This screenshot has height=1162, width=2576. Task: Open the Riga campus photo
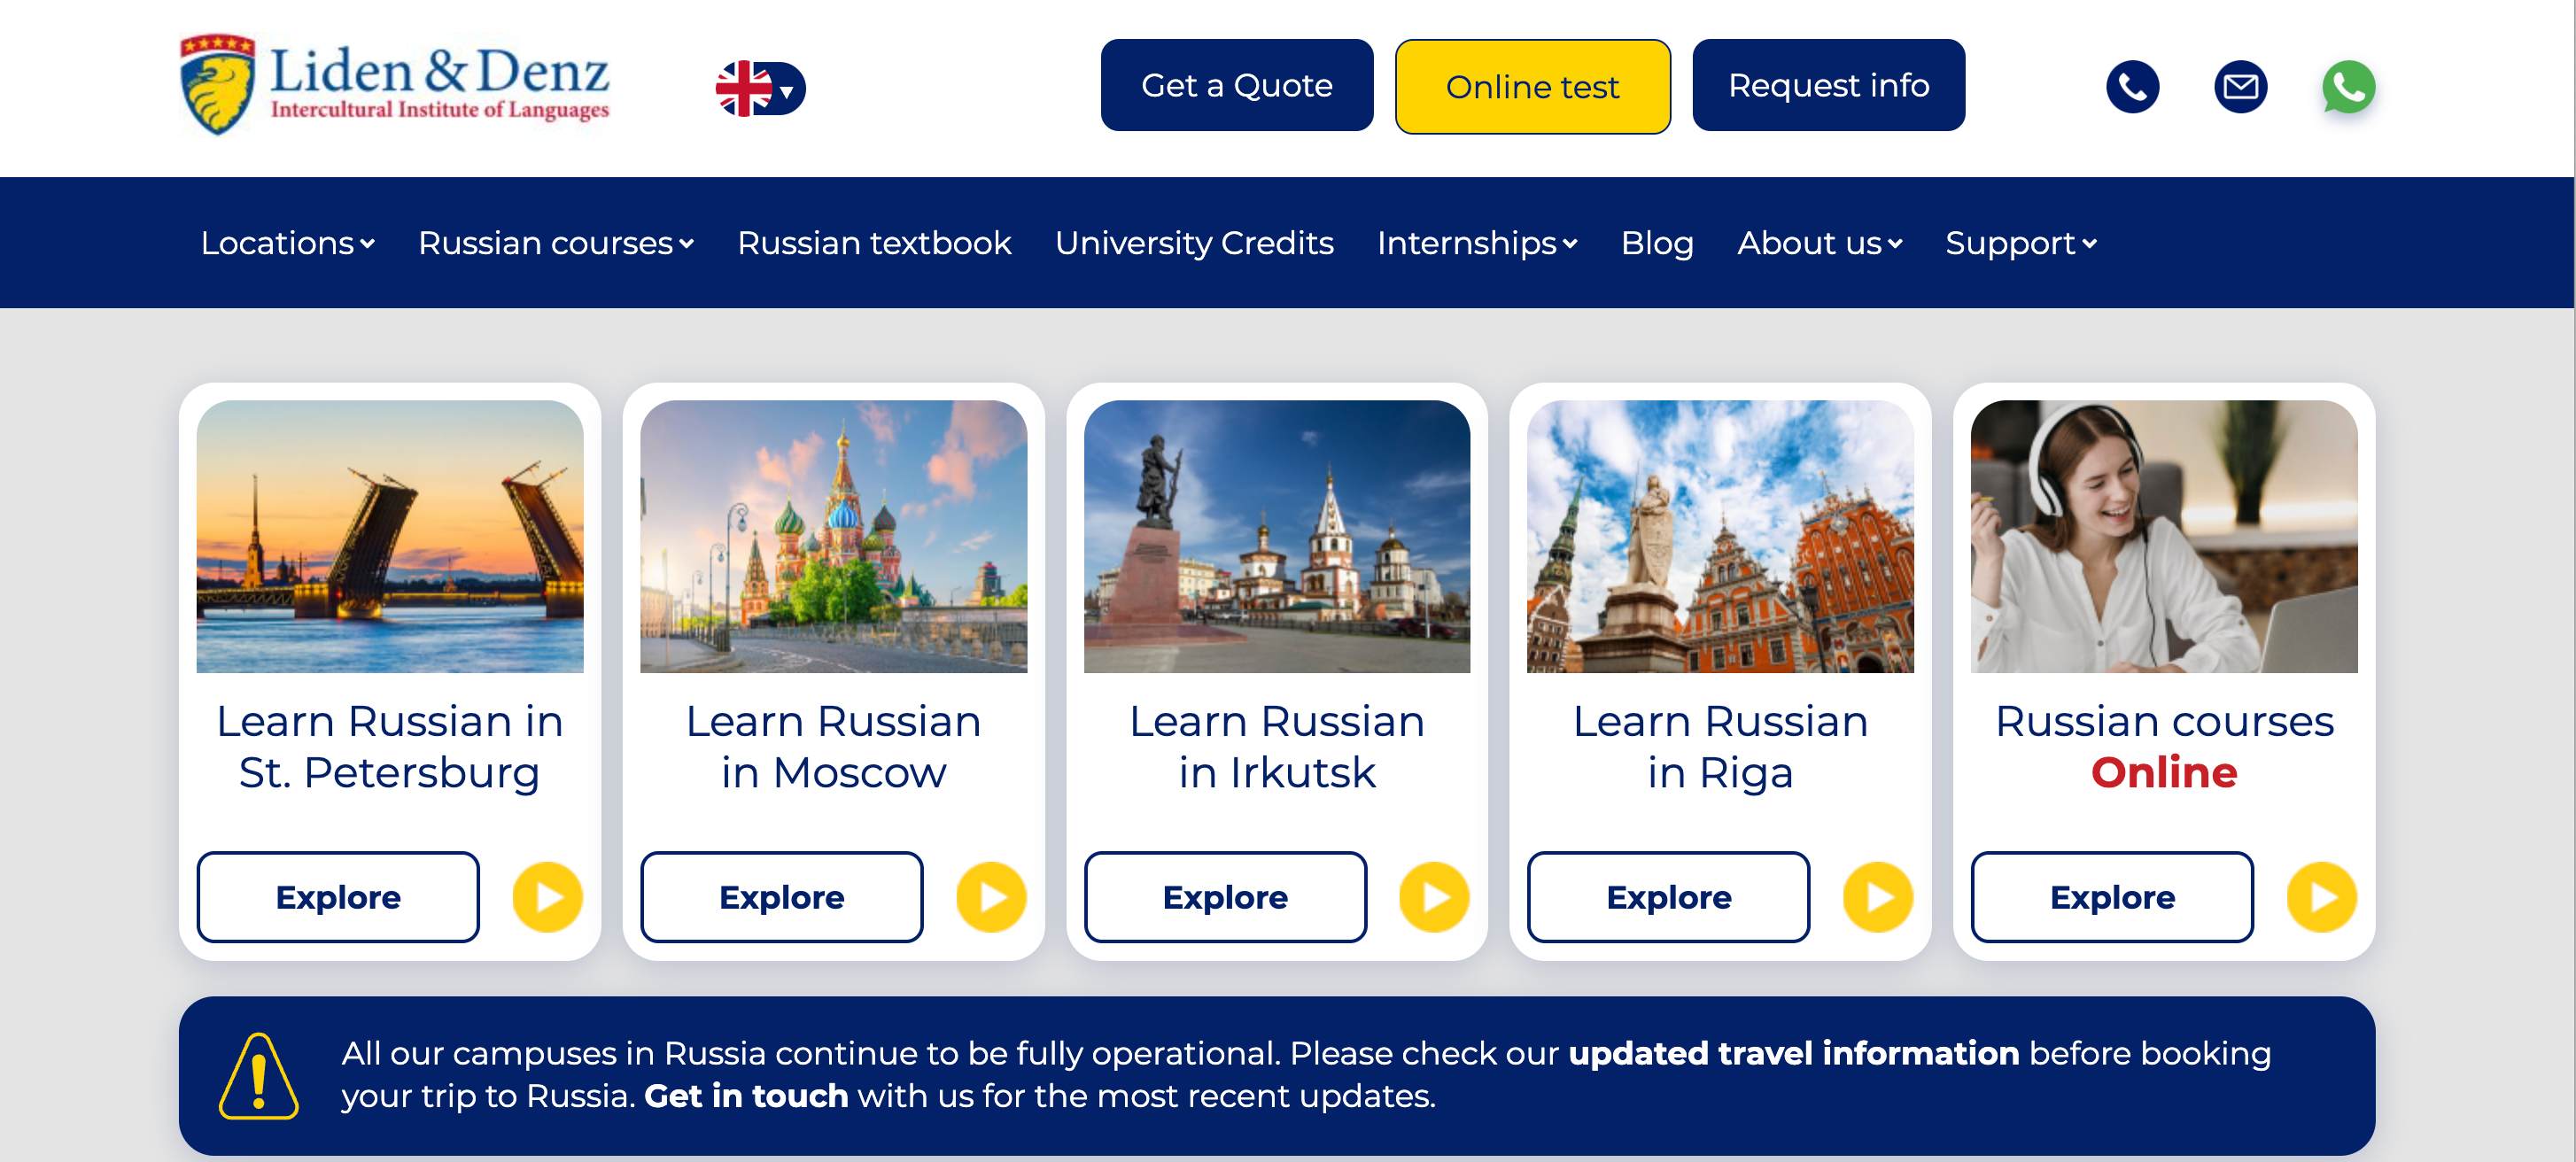pyautogui.click(x=1720, y=536)
